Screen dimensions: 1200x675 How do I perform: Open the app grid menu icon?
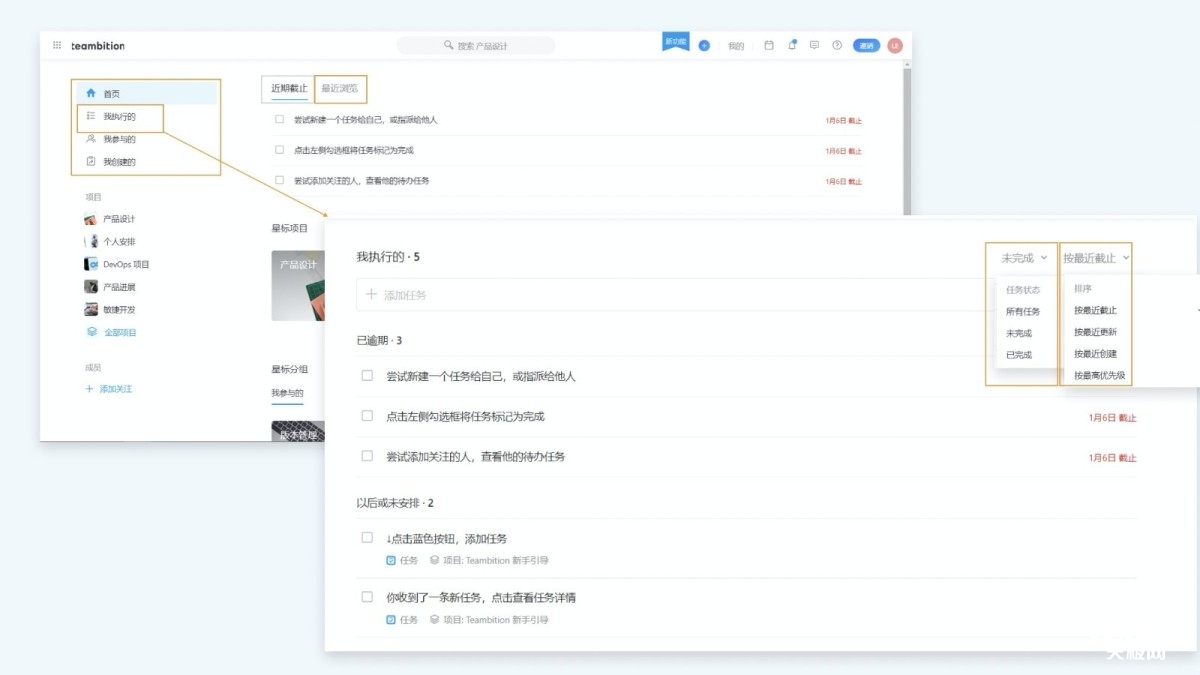click(57, 46)
